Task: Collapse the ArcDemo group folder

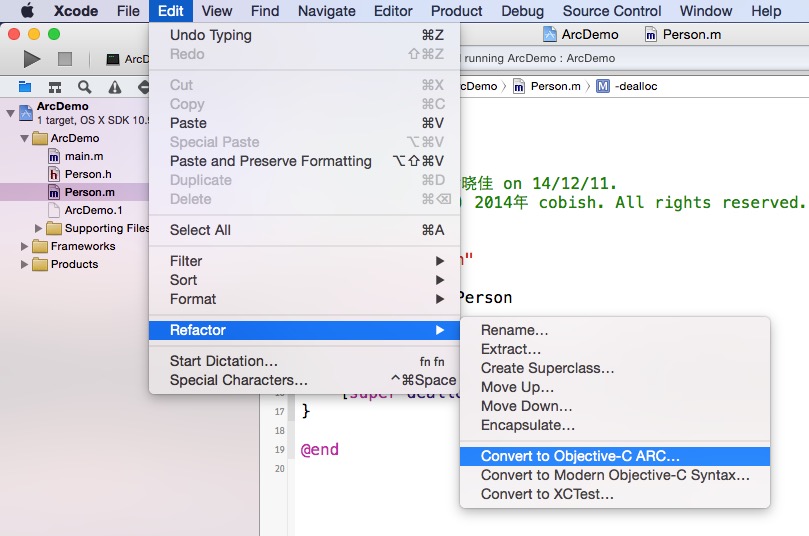Action: click(24, 138)
